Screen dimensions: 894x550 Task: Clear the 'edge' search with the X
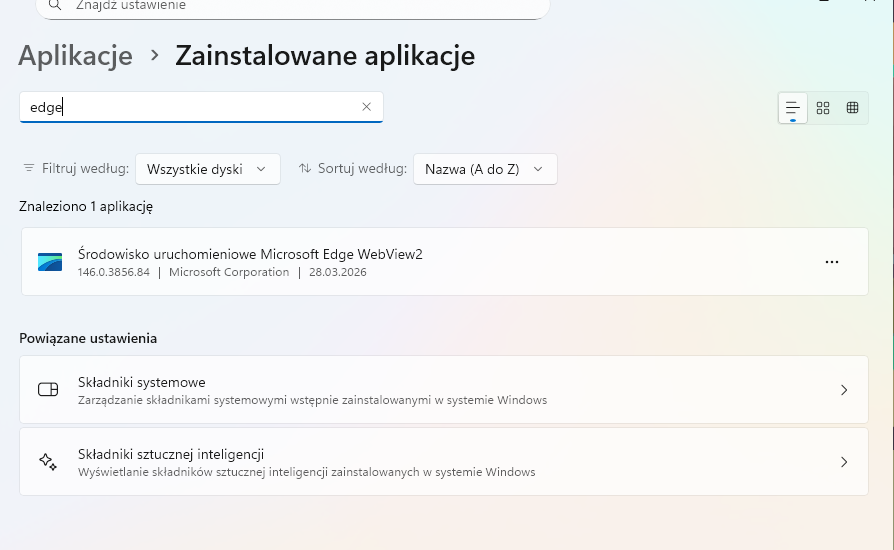tap(366, 107)
